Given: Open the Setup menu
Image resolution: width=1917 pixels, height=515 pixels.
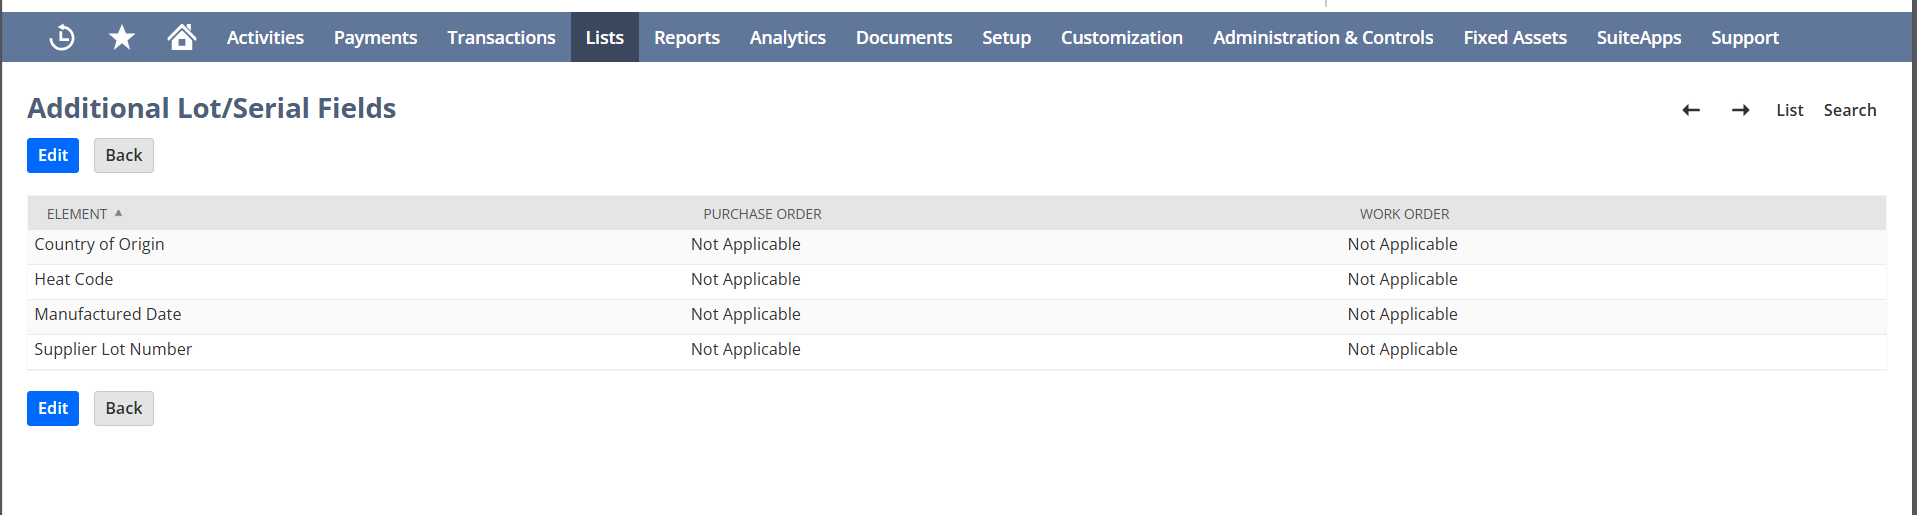Looking at the screenshot, I should (1006, 38).
